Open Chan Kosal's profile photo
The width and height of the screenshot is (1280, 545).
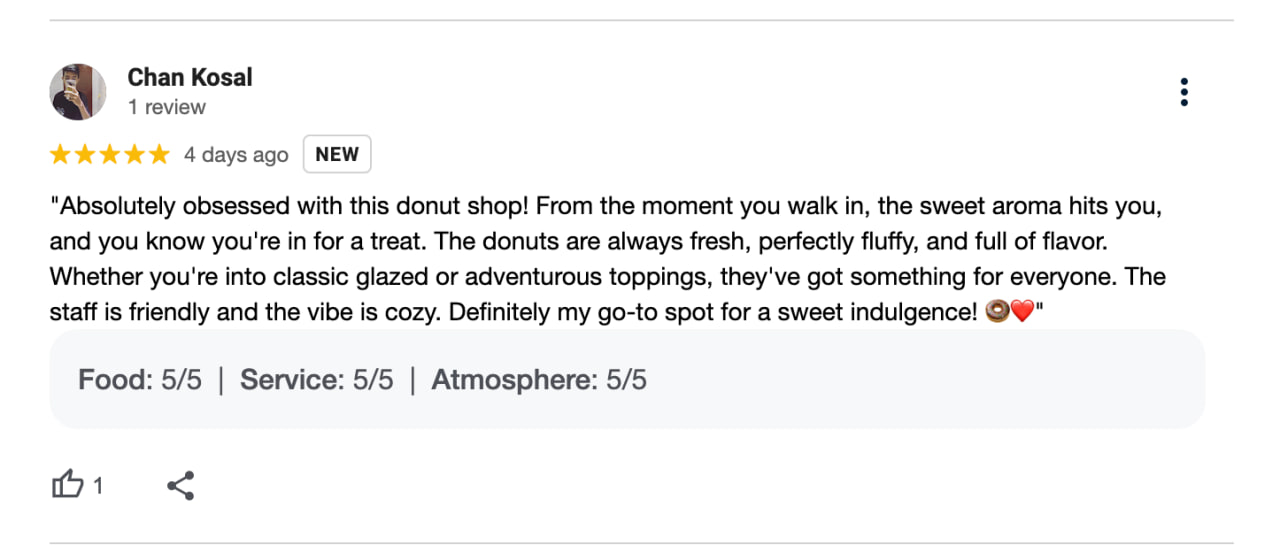point(78,92)
